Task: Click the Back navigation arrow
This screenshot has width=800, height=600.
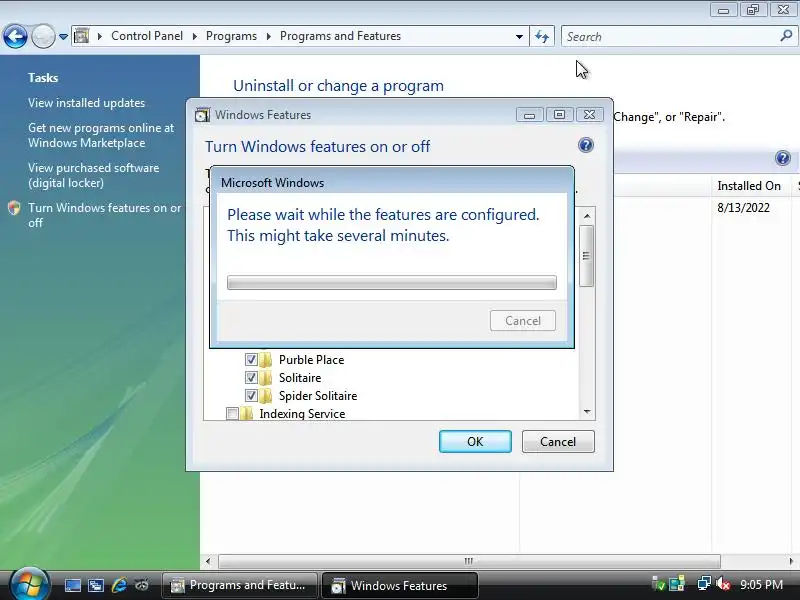Action: (15, 36)
